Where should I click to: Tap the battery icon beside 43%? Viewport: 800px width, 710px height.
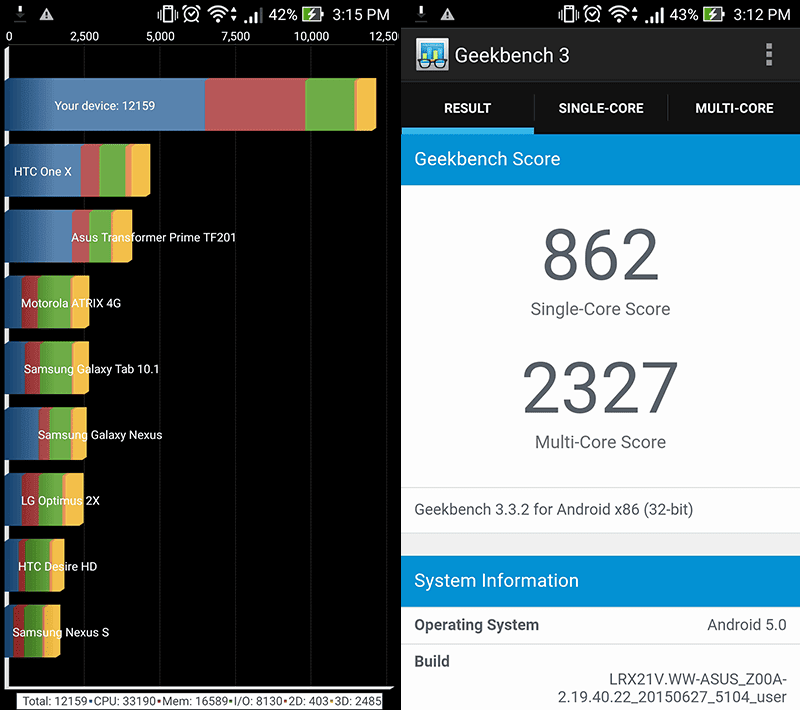(x=713, y=14)
